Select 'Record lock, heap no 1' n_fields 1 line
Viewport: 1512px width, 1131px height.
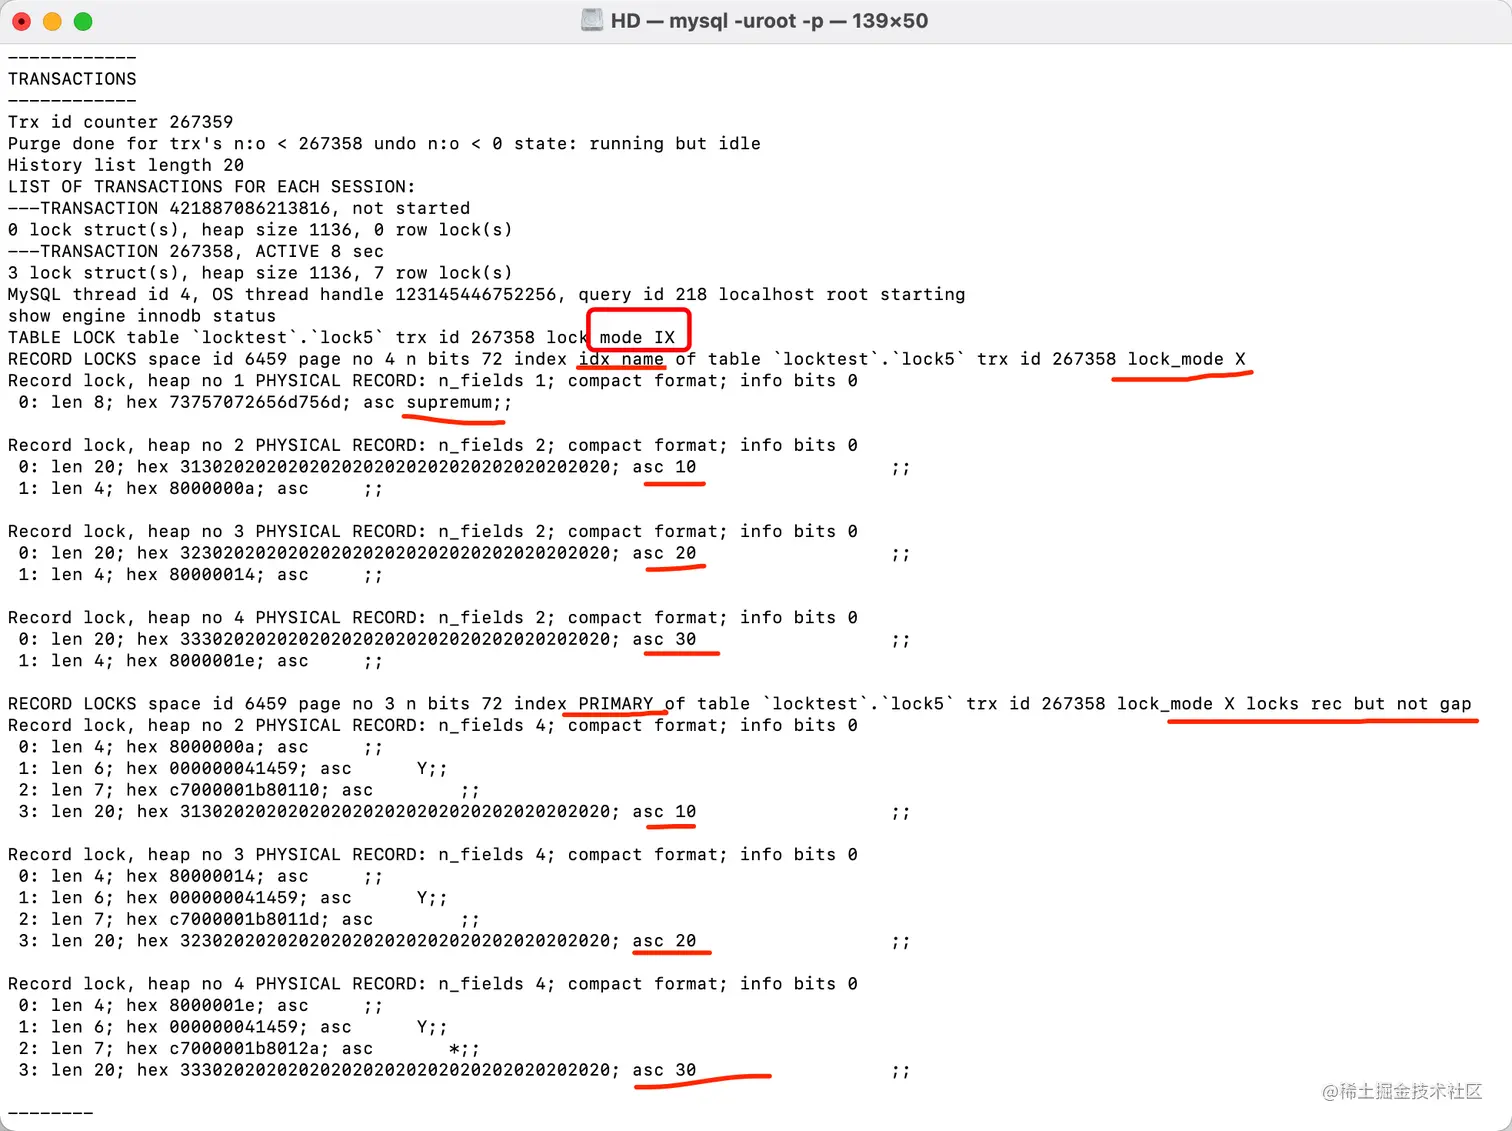tap(433, 381)
